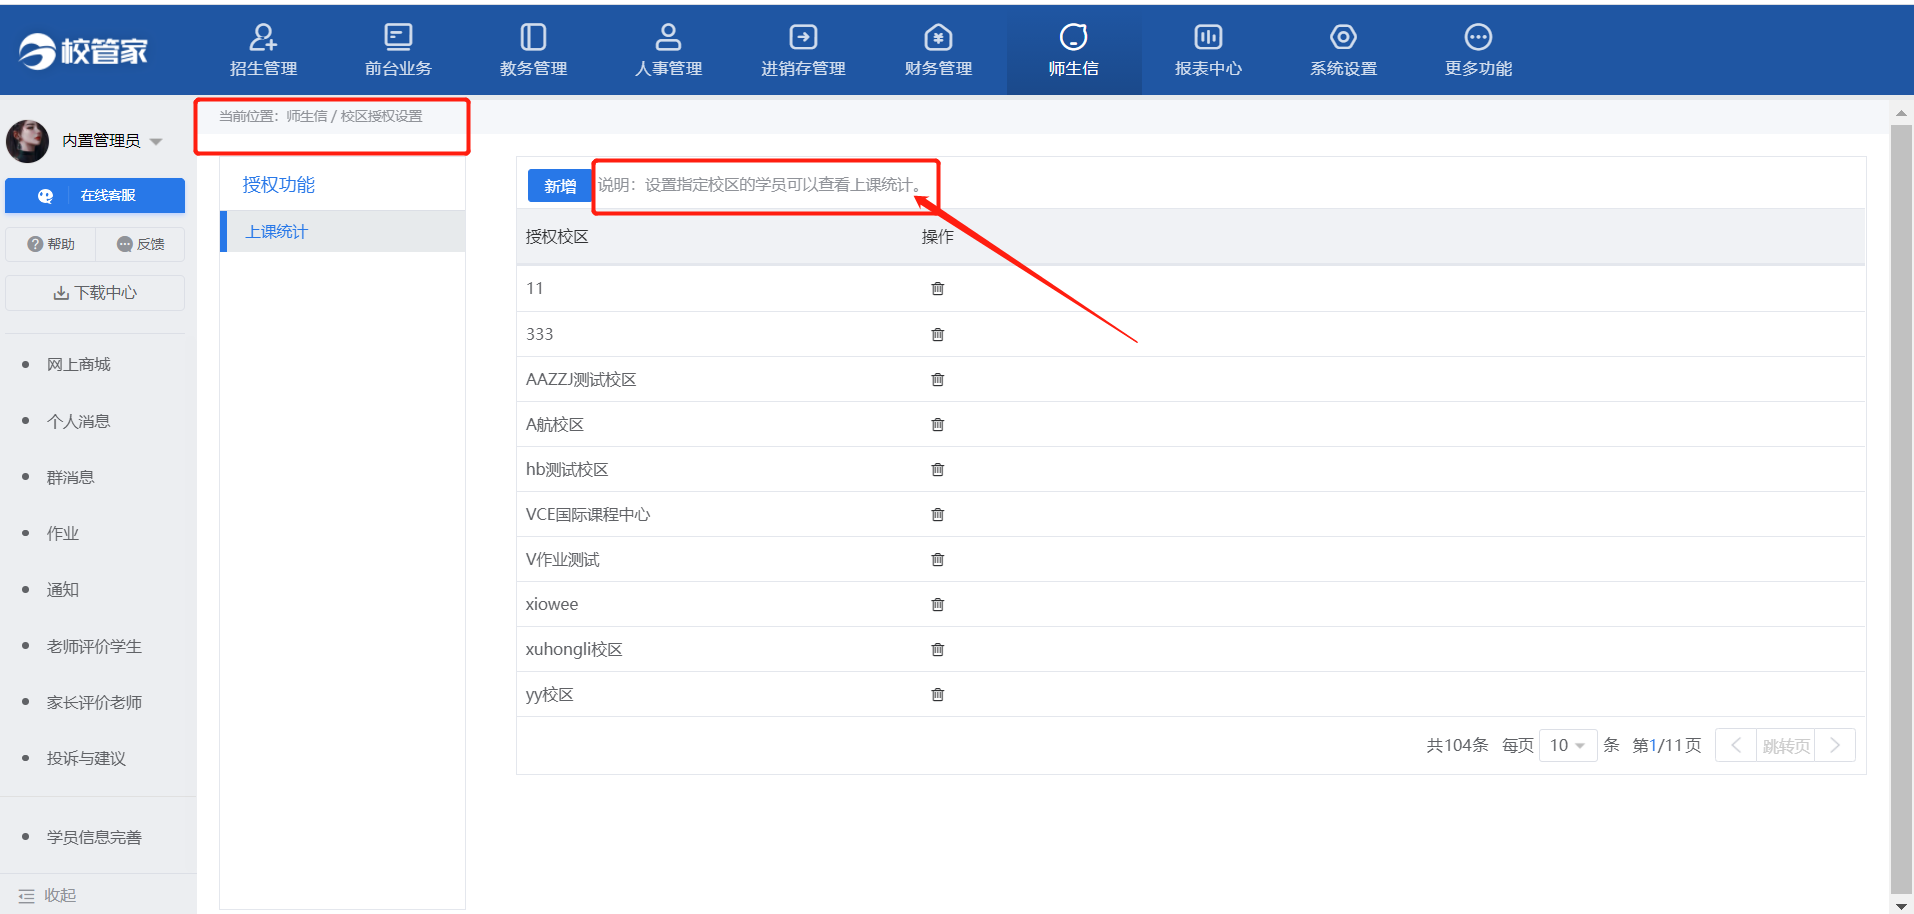The height and width of the screenshot is (914, 1914).
Task: Open 老师评价学生 sidebar item
Action: pyautogui.click(x=94, y=646)
